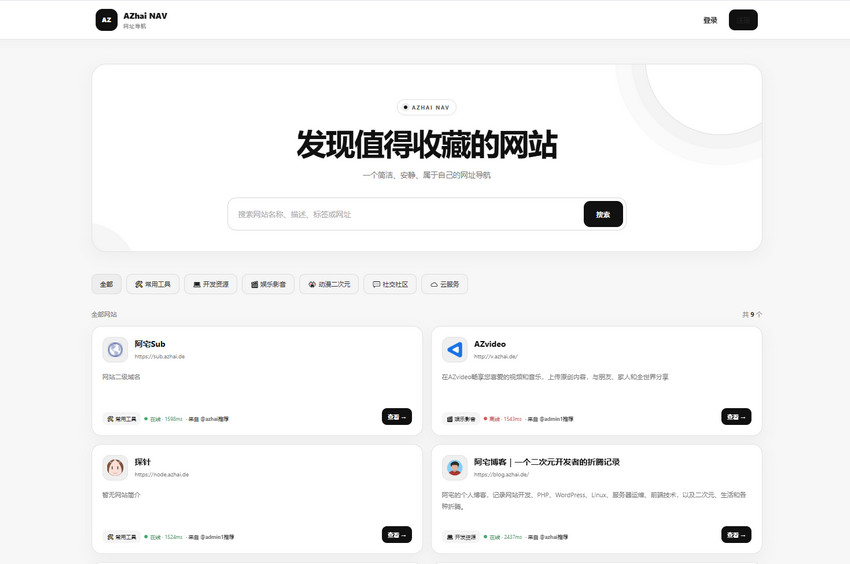The width and height of the screenshot is (850, 564).
Task: Click the https://sub.azhai.de URL text
Action: click(160, 356)
